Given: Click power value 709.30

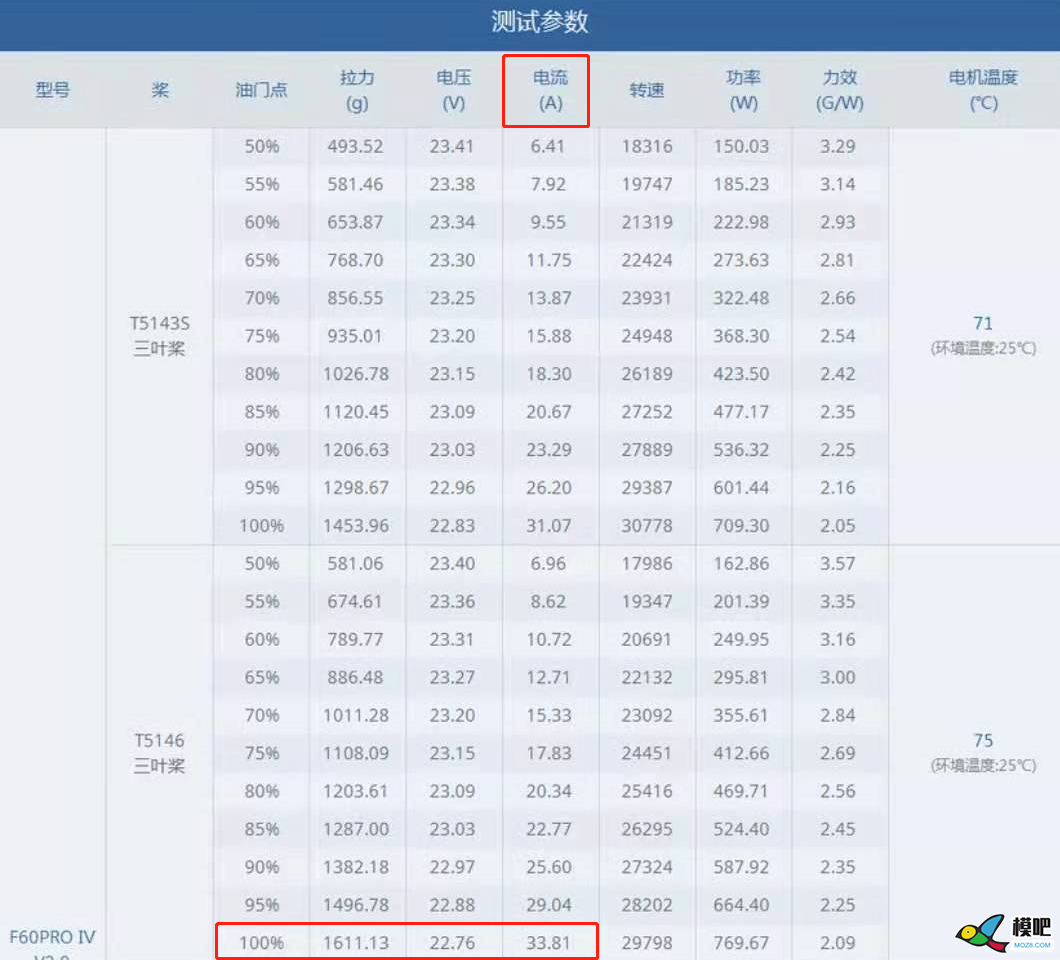Looking at the screenshot, I should click(741, 525).
